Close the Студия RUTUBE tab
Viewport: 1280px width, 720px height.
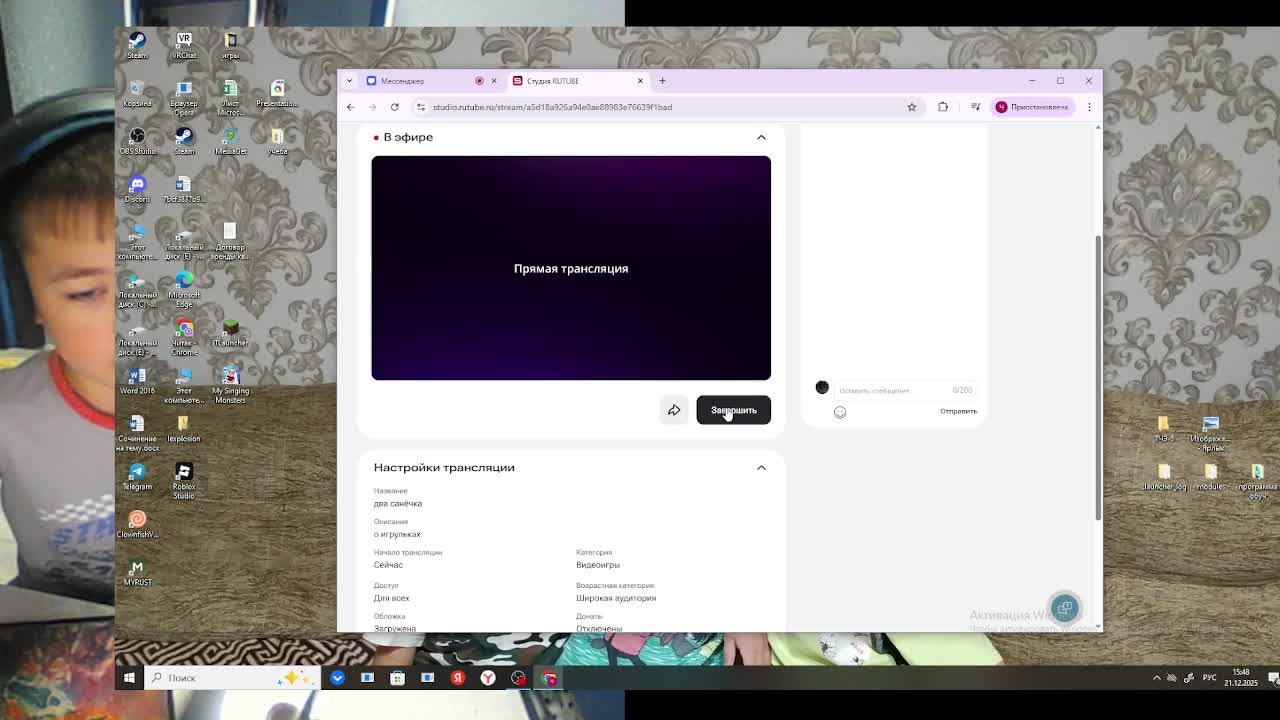click(x=640, y=81)
